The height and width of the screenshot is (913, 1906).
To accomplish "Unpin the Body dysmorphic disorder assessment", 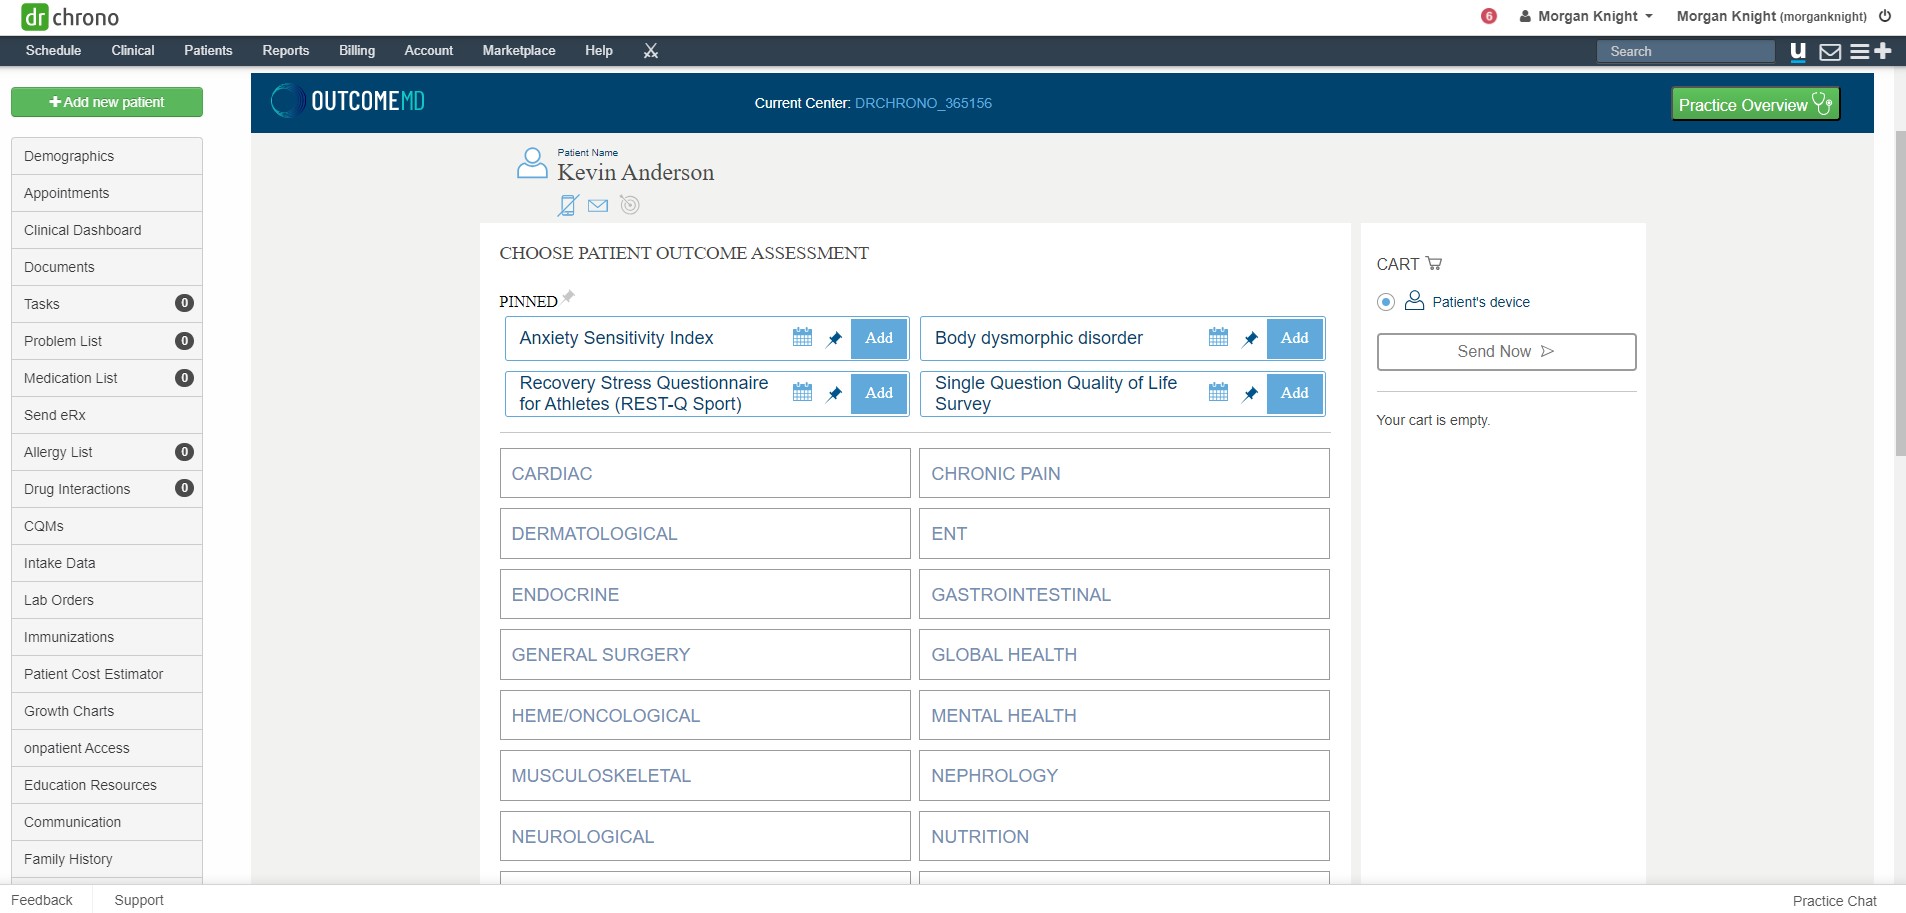I will 1250,339.
